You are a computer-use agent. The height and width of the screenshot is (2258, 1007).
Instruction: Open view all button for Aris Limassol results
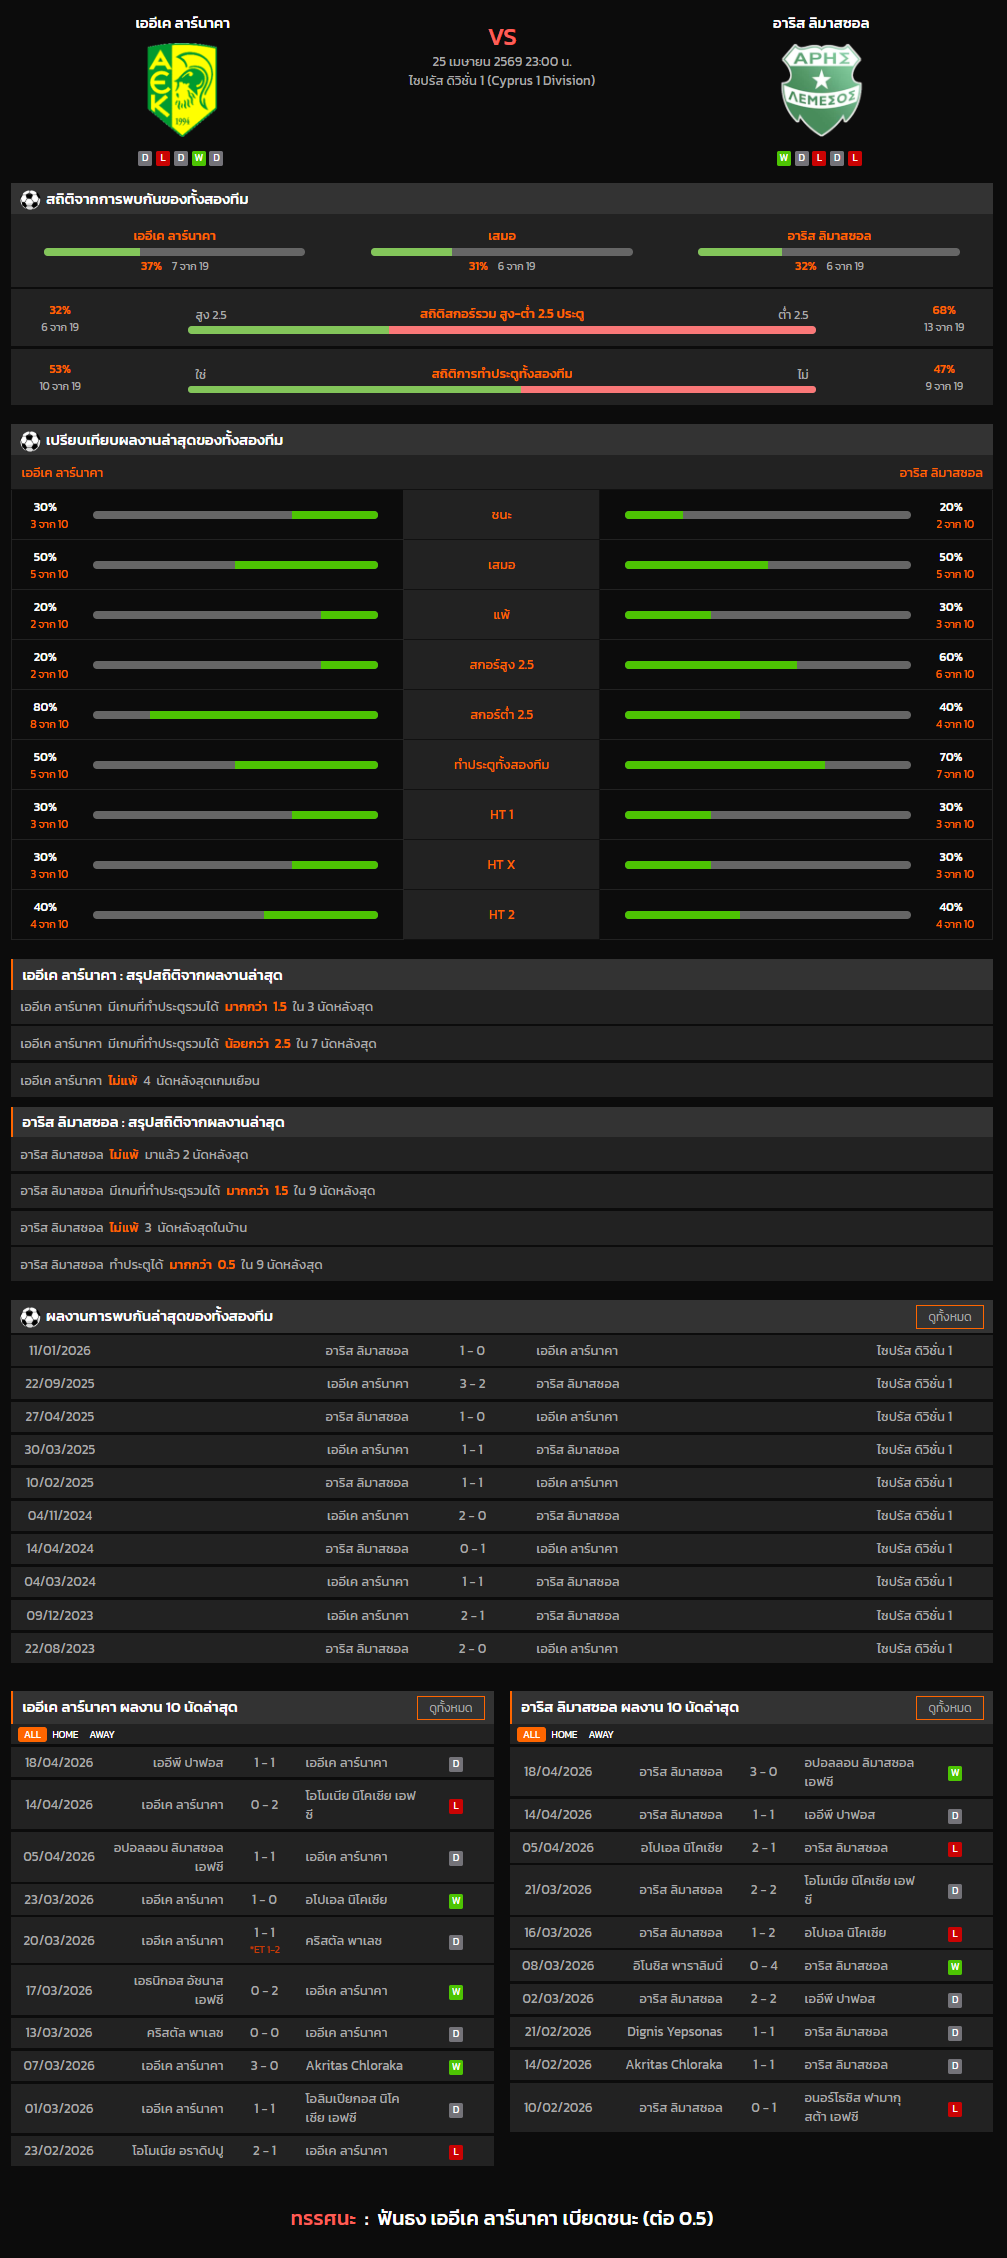point(949,1707)
